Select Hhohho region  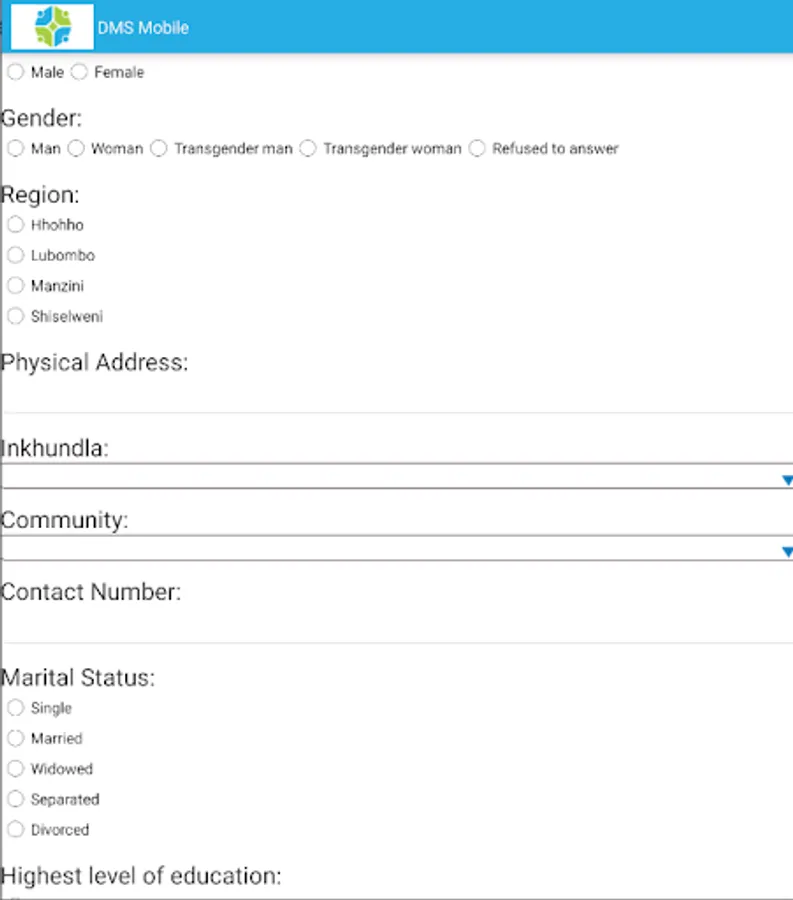[x=15, y=224]
